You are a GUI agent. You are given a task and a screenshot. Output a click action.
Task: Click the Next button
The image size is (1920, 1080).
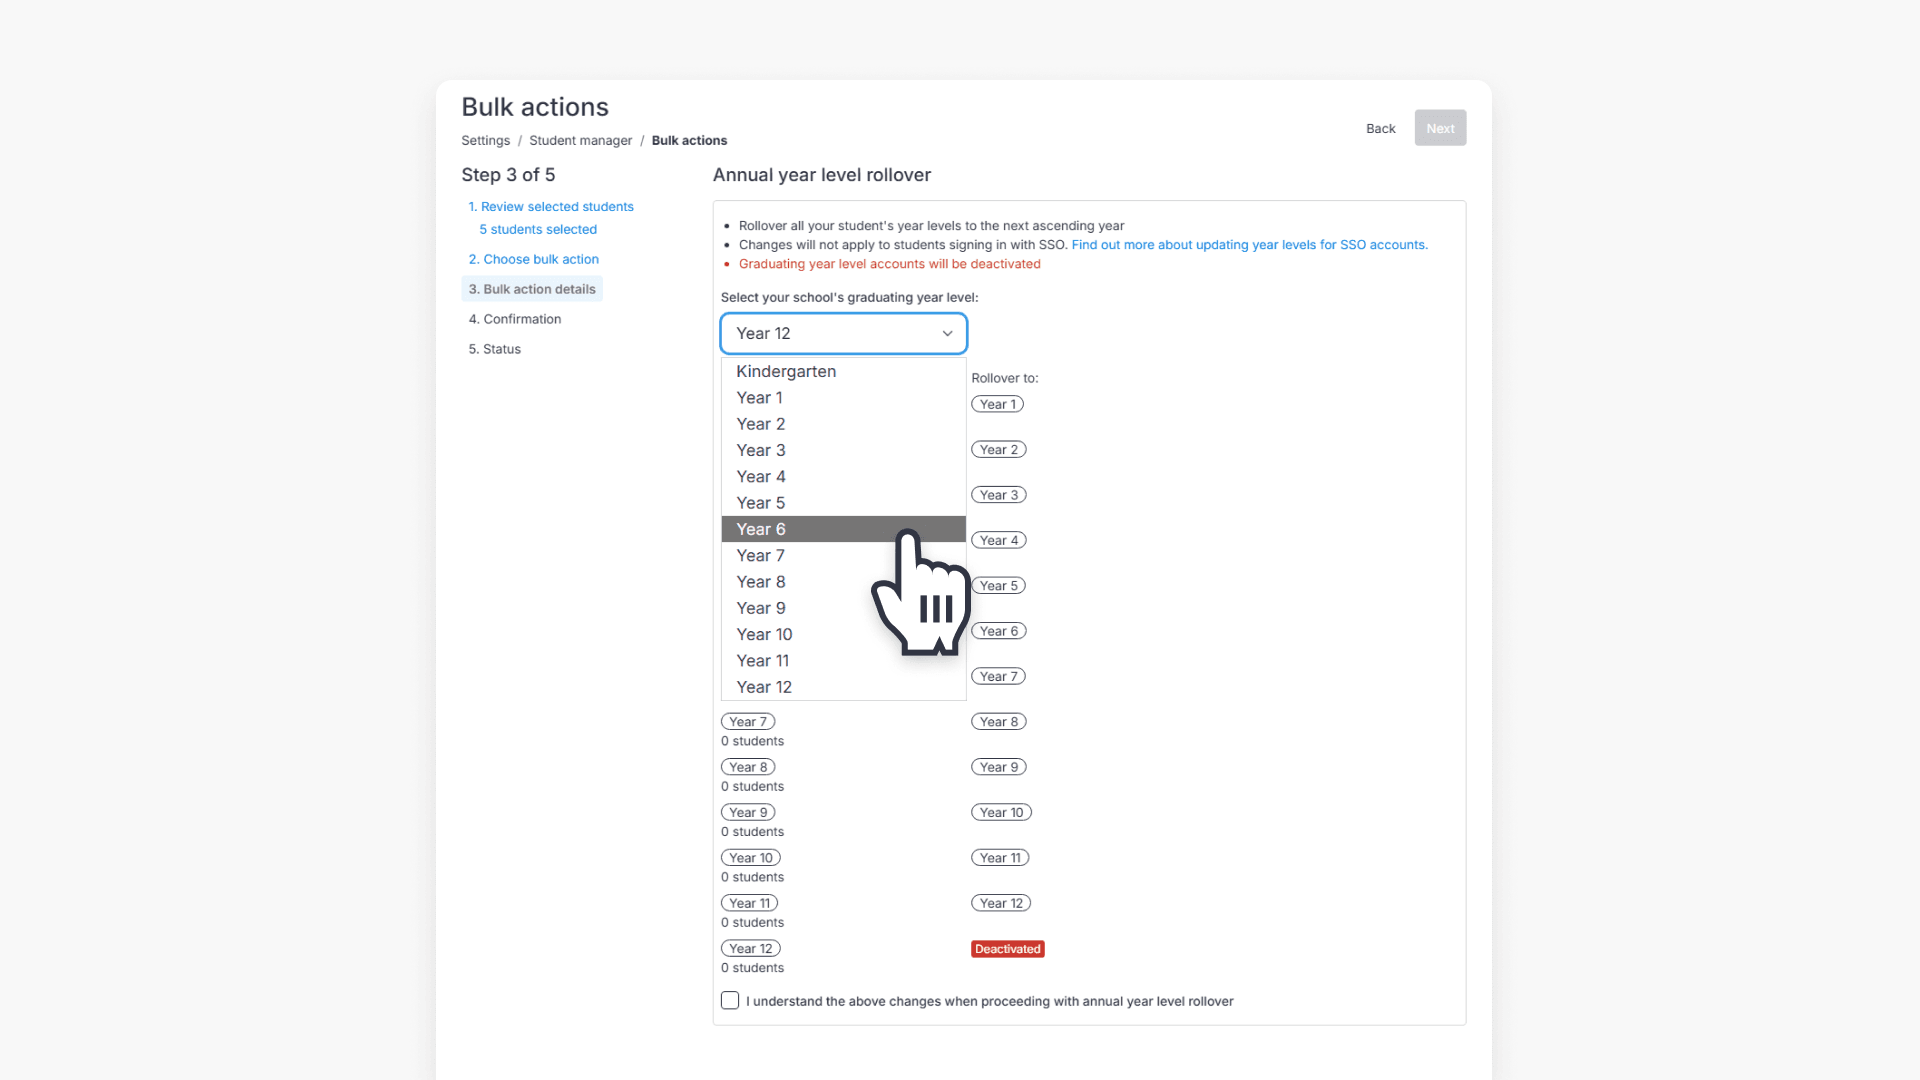pos(1440,128)
